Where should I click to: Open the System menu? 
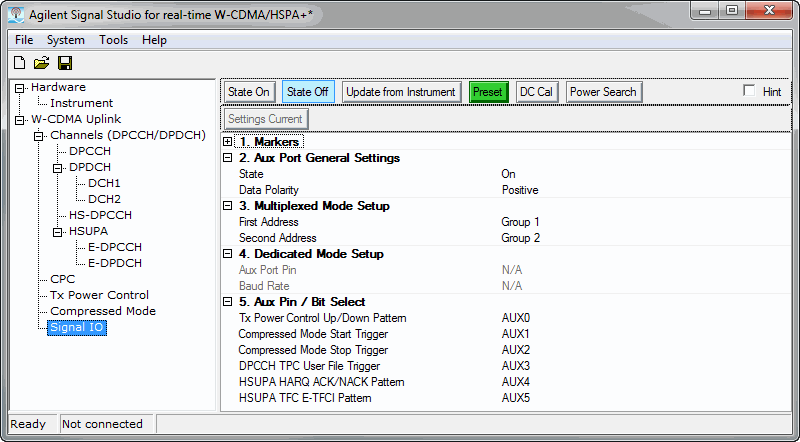(x=66, y=40)
